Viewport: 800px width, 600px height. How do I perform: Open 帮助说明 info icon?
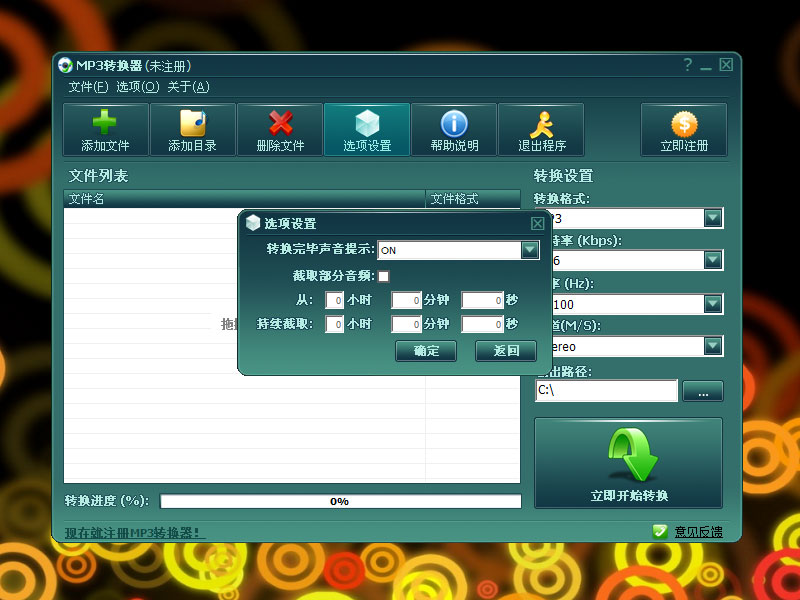click(x=454, y=123)
